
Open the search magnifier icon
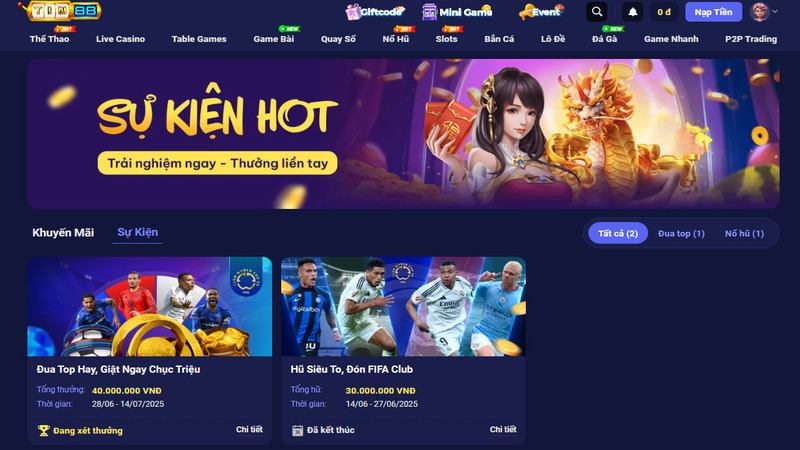point(596,11)
